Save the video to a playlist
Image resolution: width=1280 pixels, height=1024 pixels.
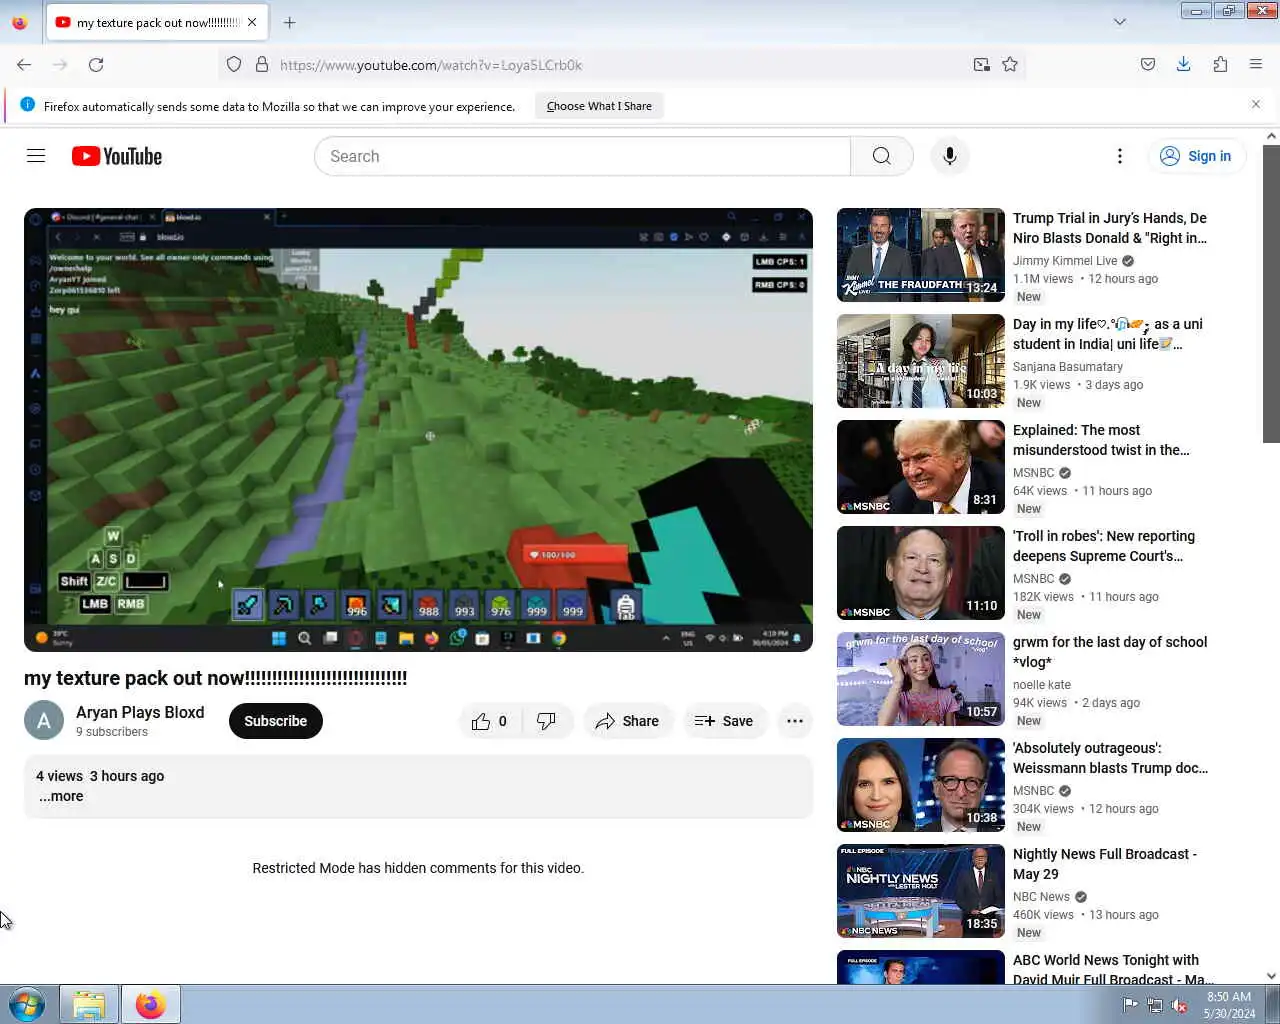[724, 721]
